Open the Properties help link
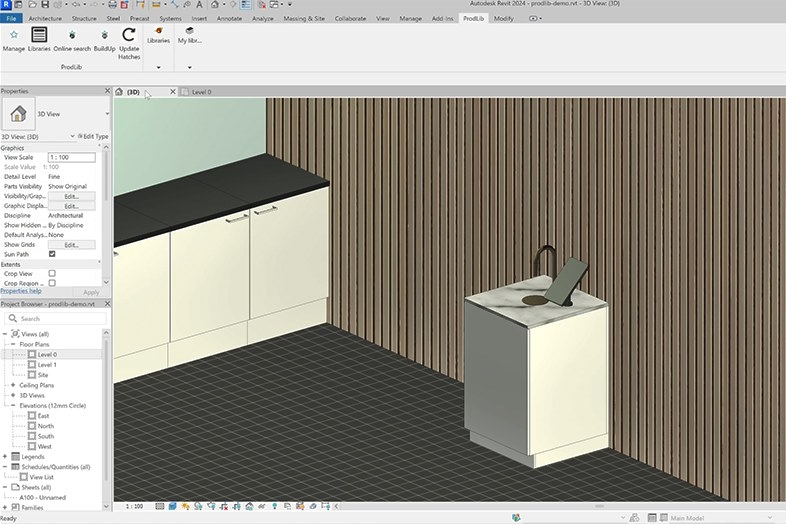Screen dimensions: 786x524 (21, 291)
